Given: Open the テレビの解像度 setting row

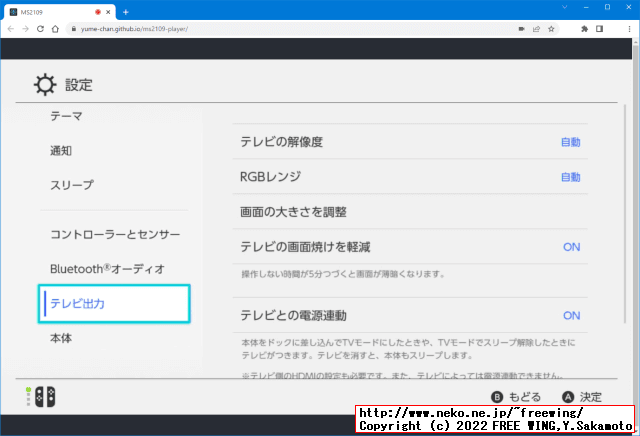Looking at the screenshot, I should click(410, 142).
